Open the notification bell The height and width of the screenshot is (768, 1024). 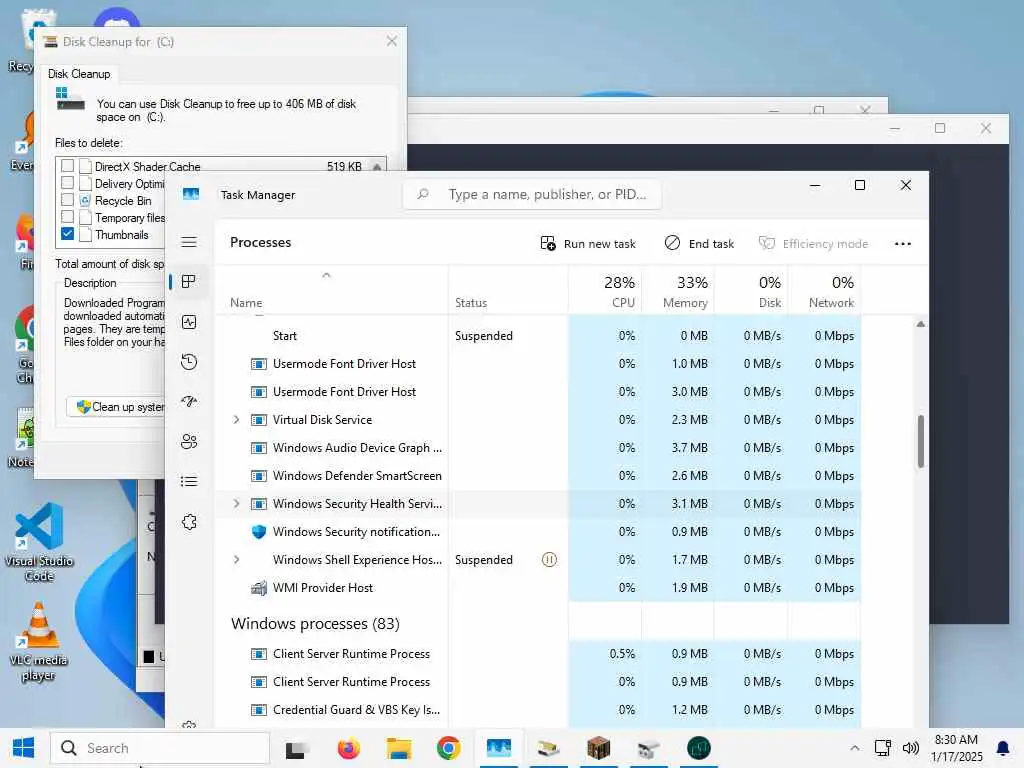(x=1002, y=748)
